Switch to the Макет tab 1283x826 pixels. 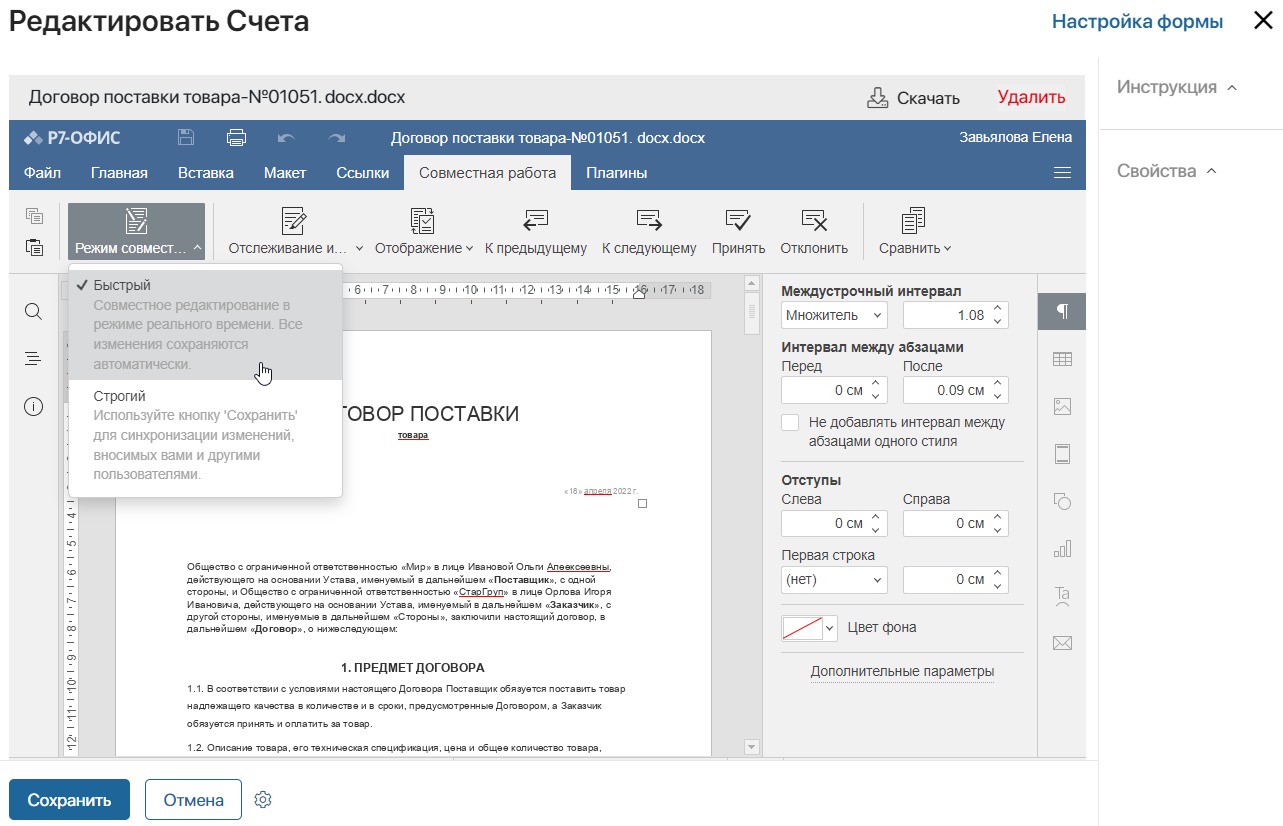(285, 173)
